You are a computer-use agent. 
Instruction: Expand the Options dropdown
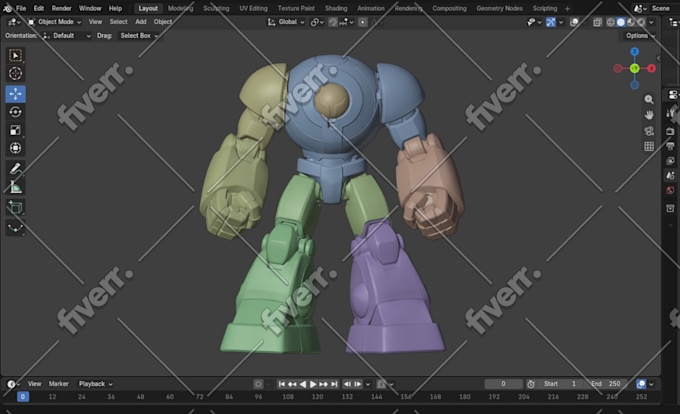[640, 36]
